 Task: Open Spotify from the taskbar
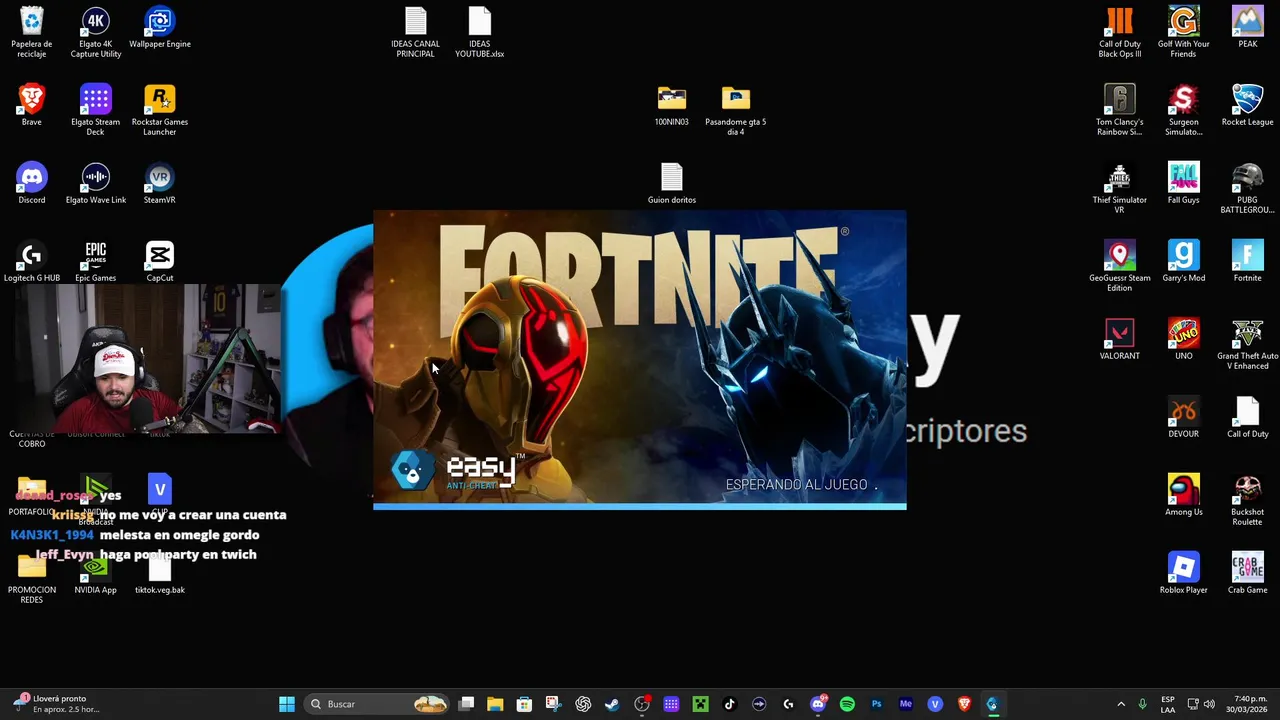(x=847, y=704)
